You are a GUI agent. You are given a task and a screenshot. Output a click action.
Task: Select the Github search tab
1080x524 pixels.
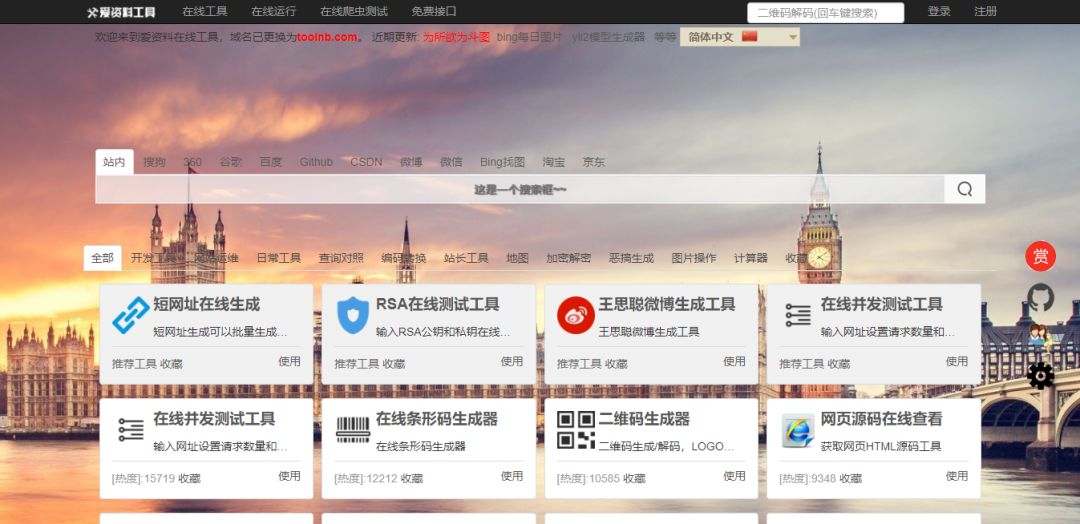(316, 162)
